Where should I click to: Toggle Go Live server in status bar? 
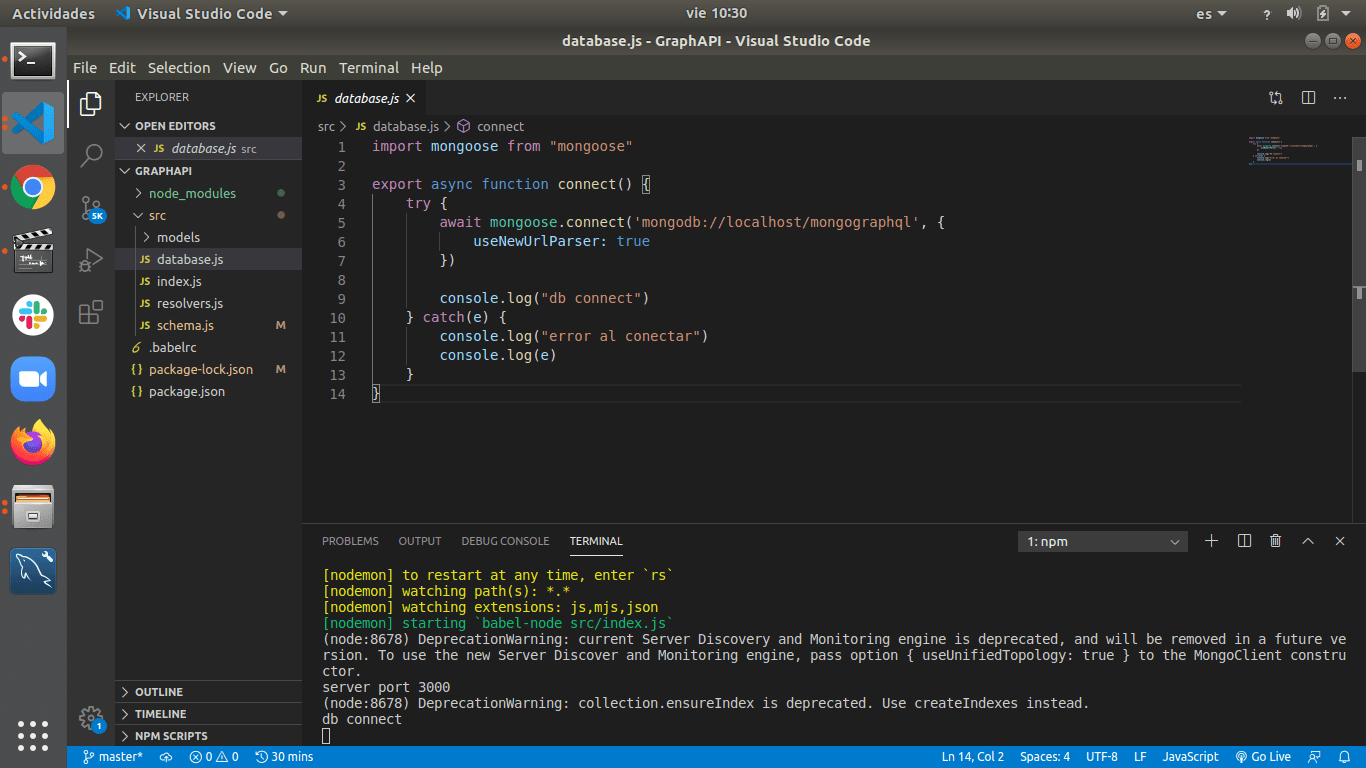[1263, 757]
